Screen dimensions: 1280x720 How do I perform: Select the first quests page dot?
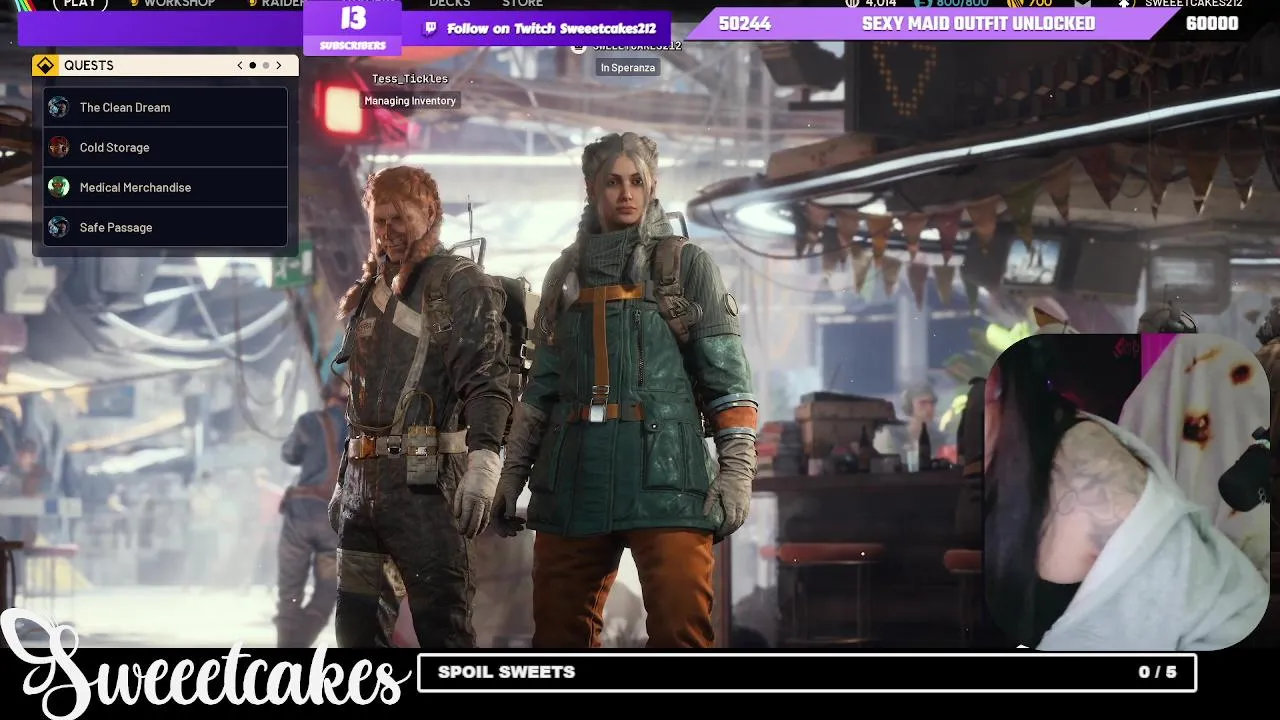pos(252,65)
